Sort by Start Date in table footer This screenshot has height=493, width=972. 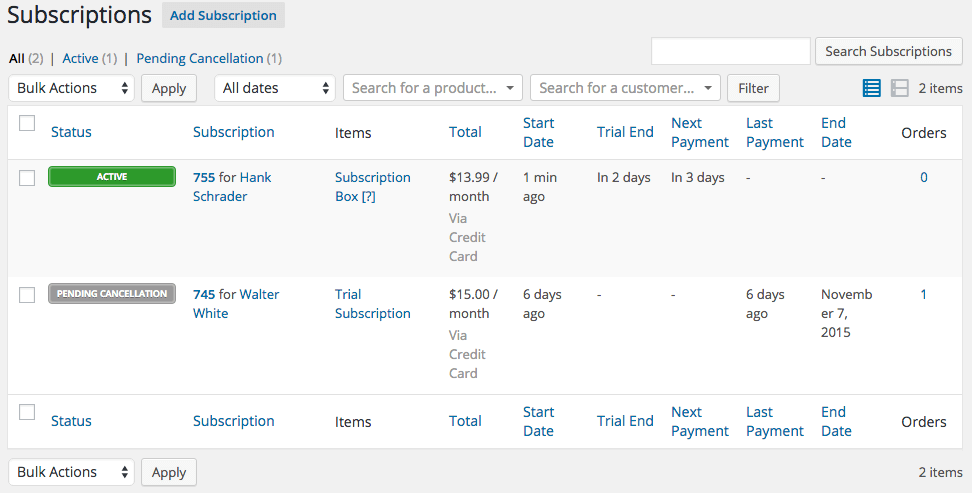coord(539,421)
